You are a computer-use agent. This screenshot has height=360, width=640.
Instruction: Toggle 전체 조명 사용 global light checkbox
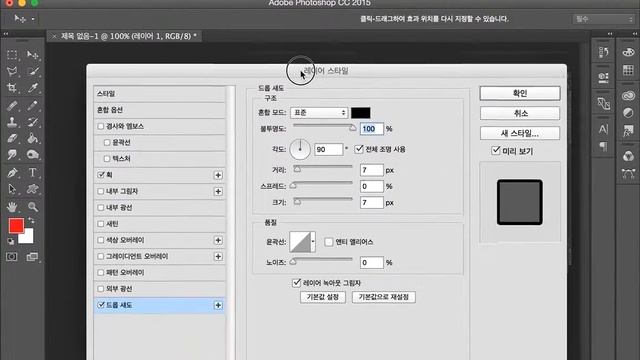[x=359, y=149]
